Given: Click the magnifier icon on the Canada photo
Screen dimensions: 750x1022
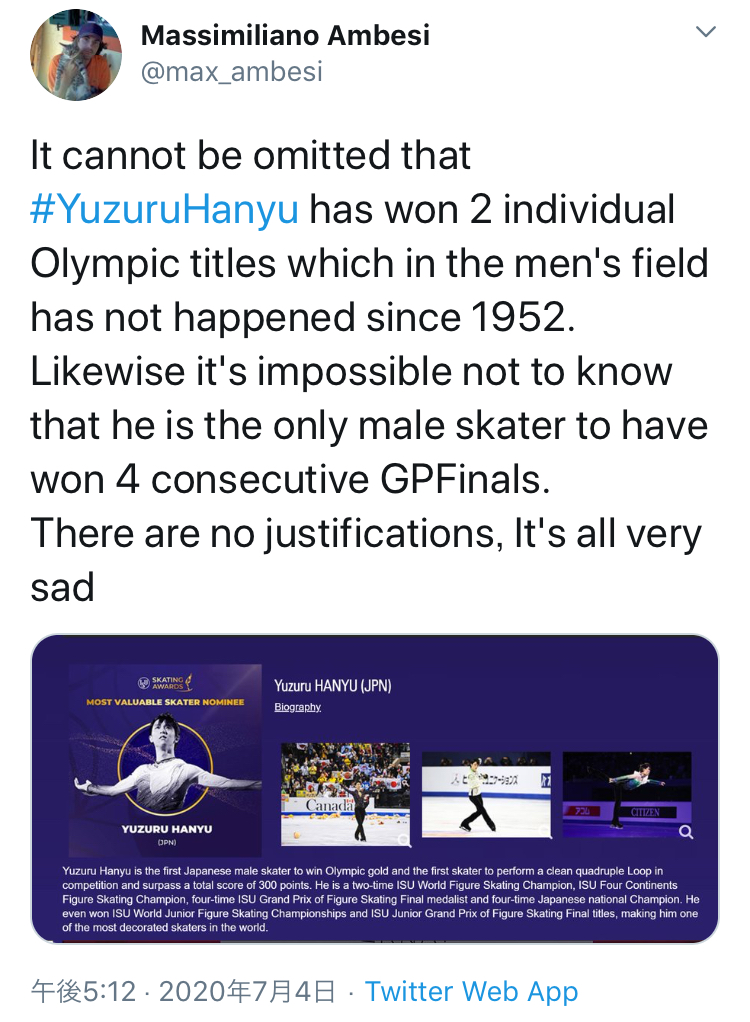Looking at the screenshot, I should click(402, 840).
